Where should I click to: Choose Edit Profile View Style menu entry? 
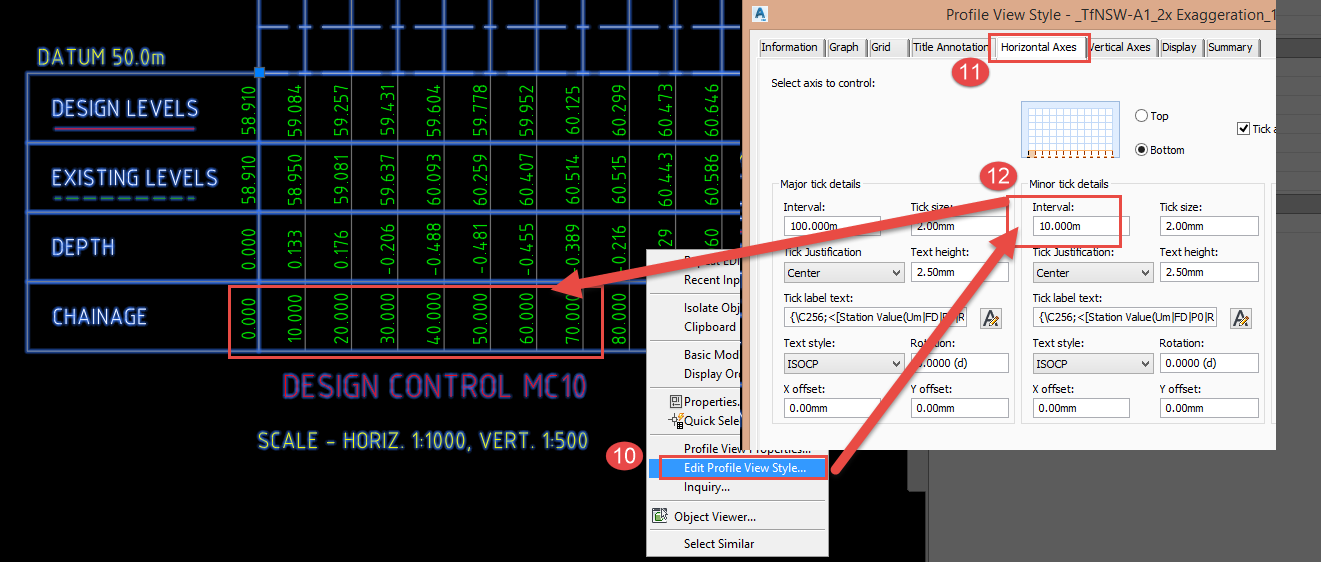pos(744,468)
